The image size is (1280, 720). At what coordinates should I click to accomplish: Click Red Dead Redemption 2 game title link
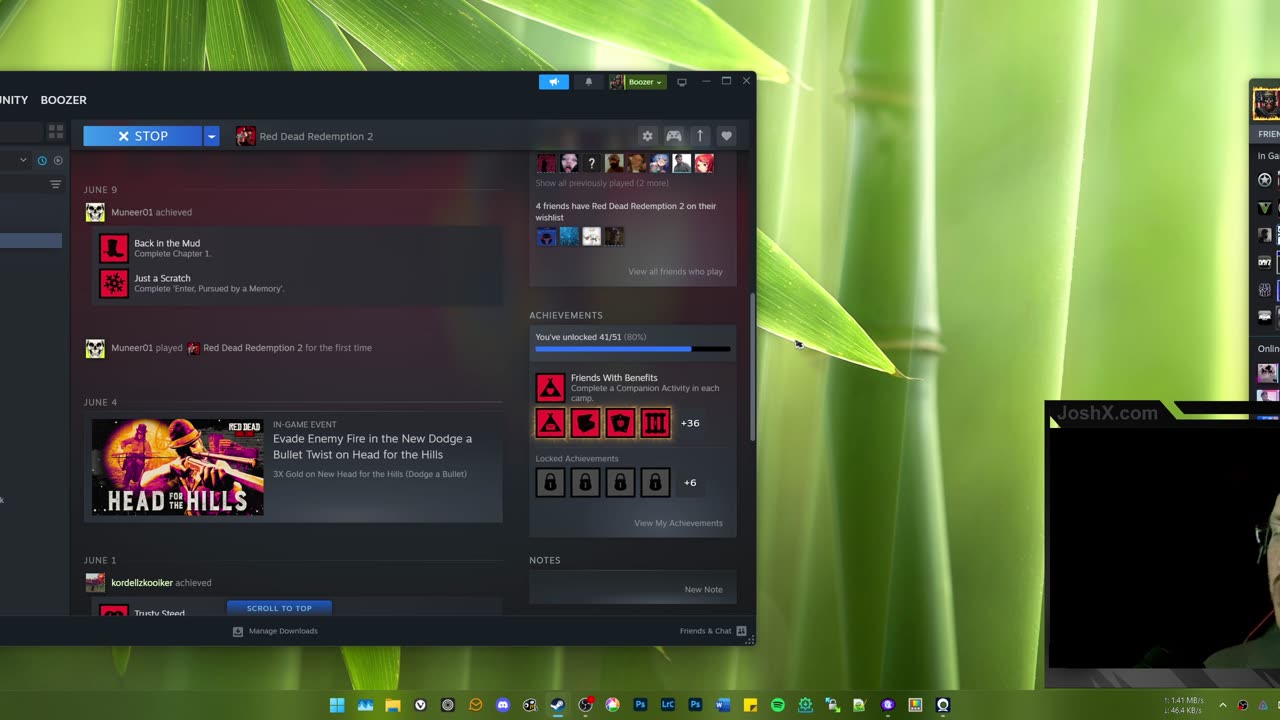pyautogui.click(x=316, y=136)
